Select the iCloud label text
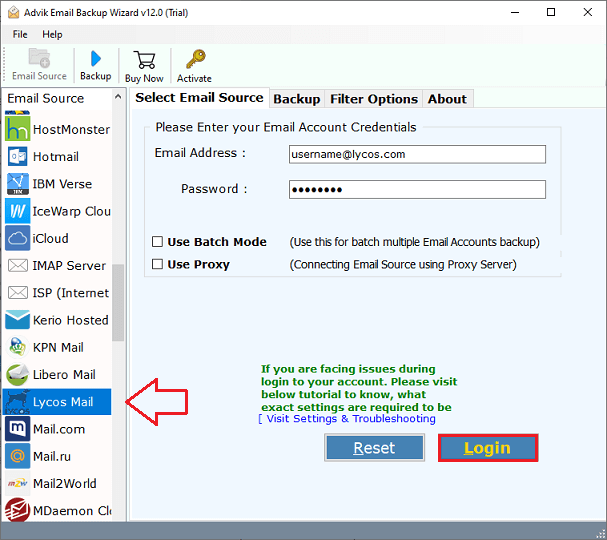Screen dimensions: 607x540 click(50, 238)
